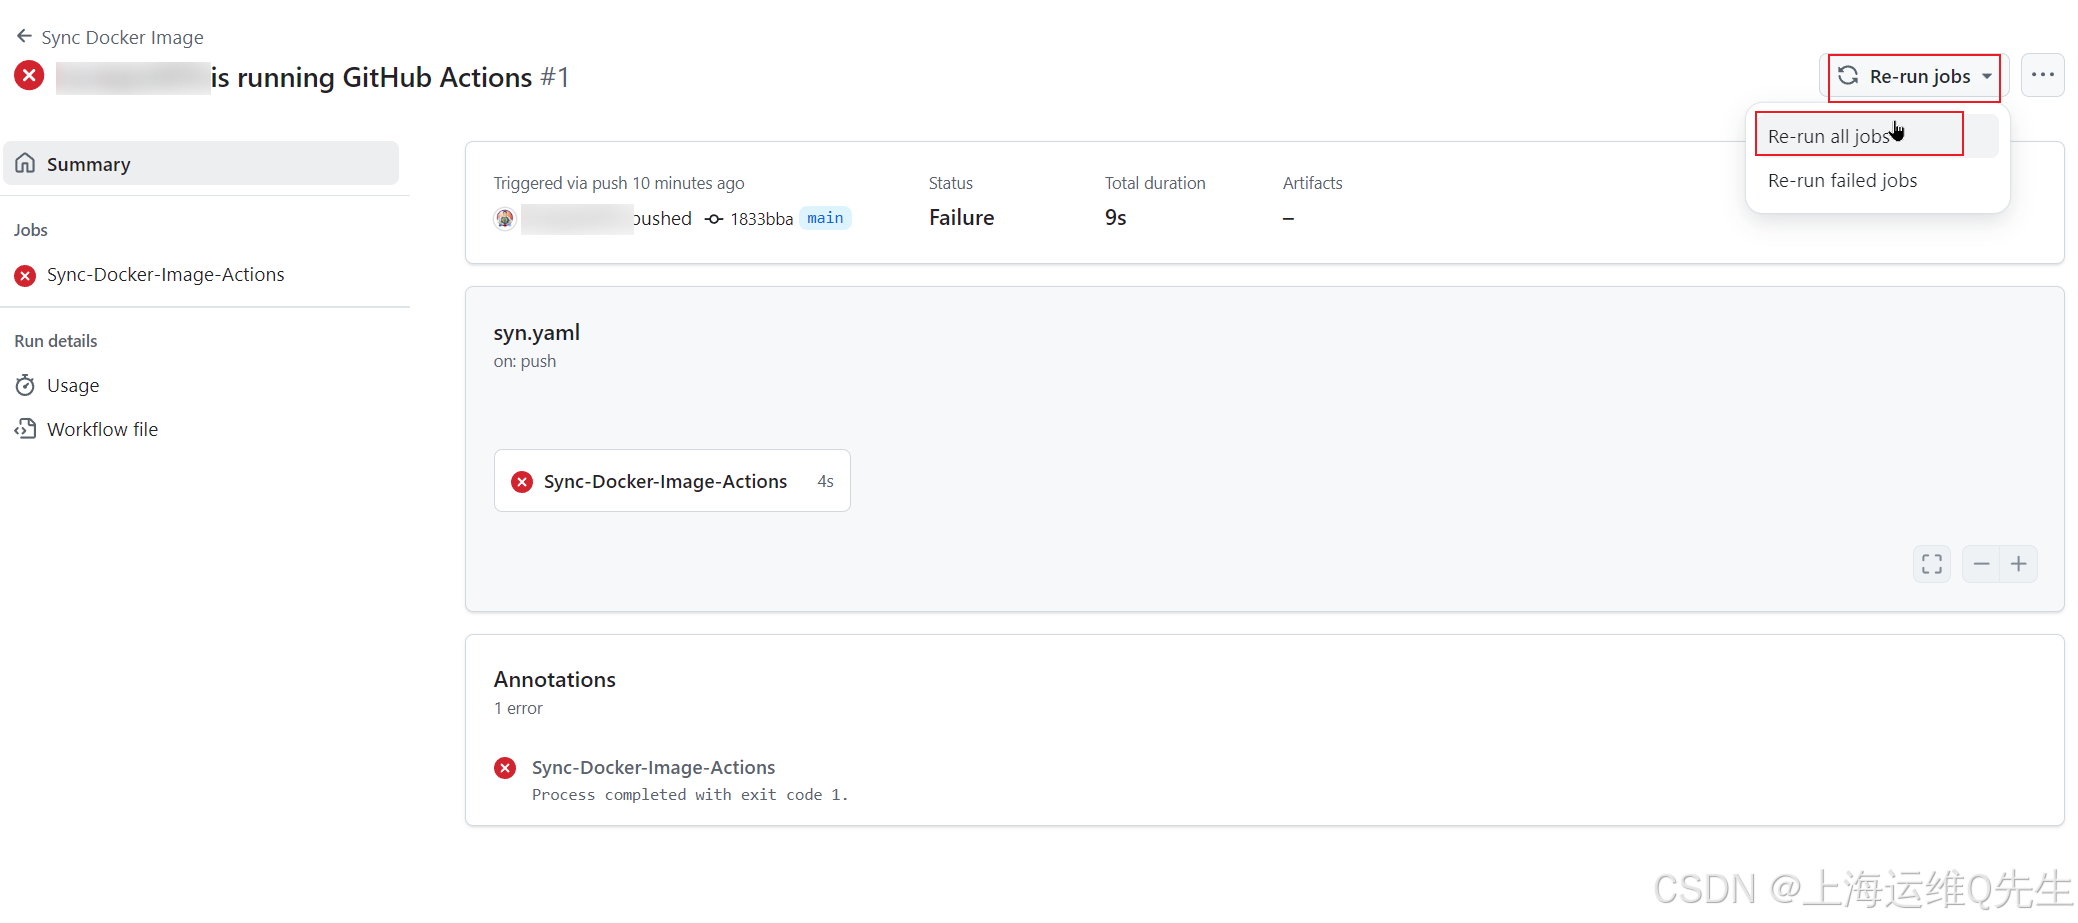Open the main branch label
The width and height of the screenshot is (2078, 923).
(x=825, y=218)
